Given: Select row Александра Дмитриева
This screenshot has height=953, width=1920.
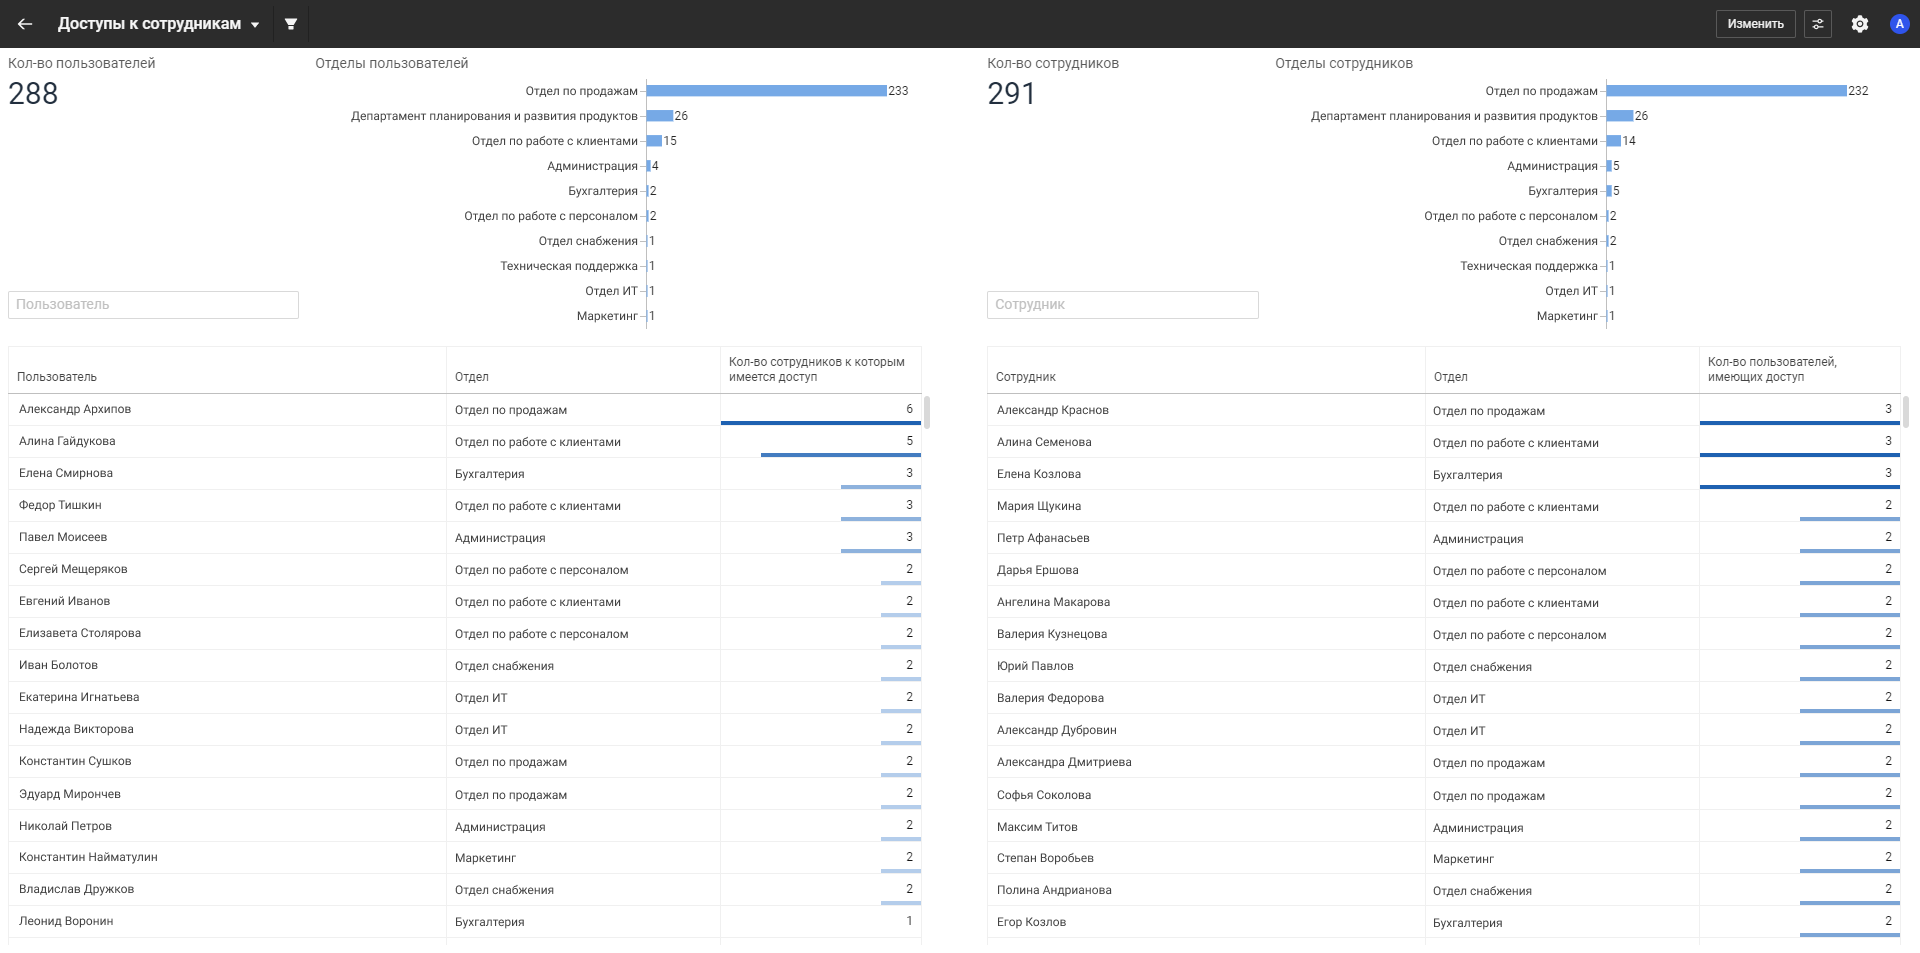Looking at the screenshot, I should click(x=1443, y=762).
